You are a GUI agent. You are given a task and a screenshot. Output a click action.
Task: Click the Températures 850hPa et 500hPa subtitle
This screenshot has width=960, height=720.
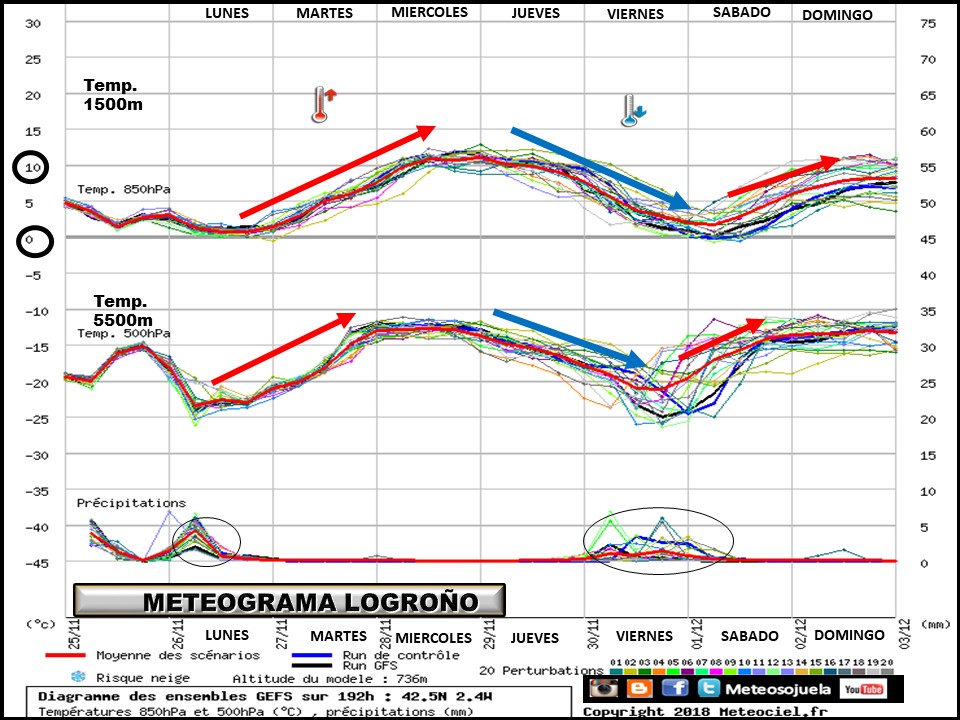click(x=255, y=711)
